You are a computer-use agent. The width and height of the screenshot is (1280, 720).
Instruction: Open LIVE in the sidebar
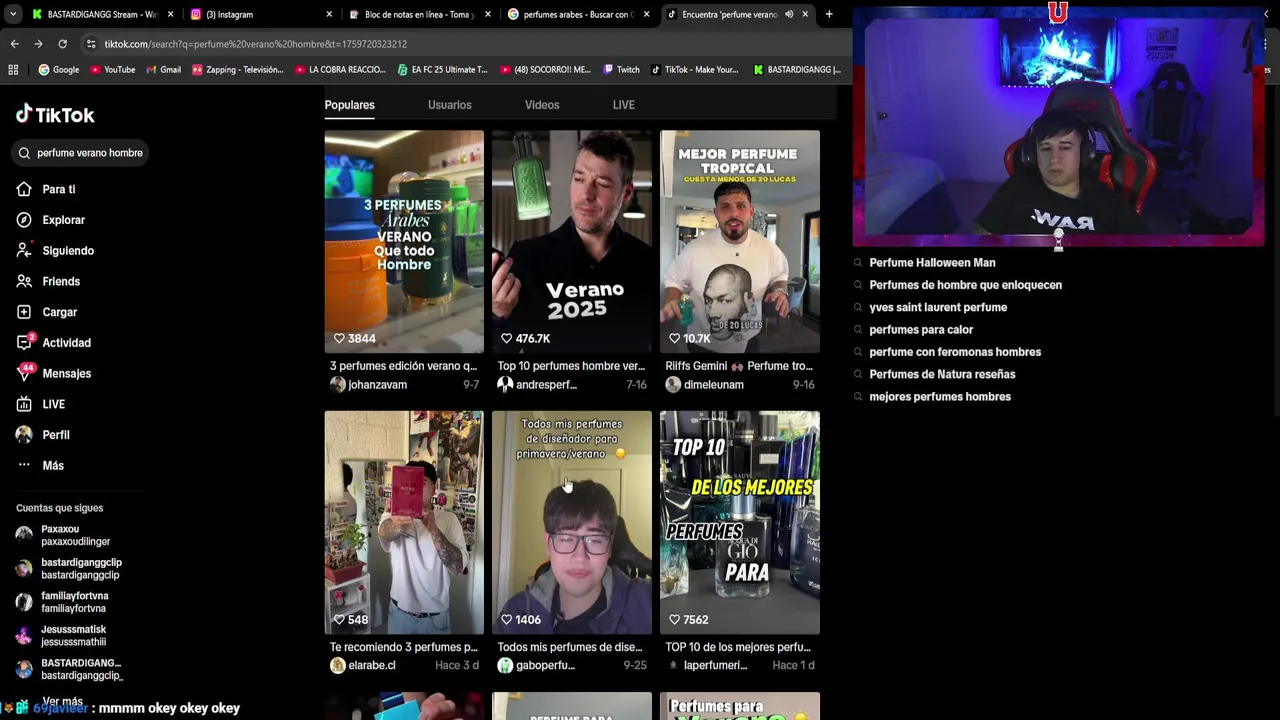tap(41, 404)
